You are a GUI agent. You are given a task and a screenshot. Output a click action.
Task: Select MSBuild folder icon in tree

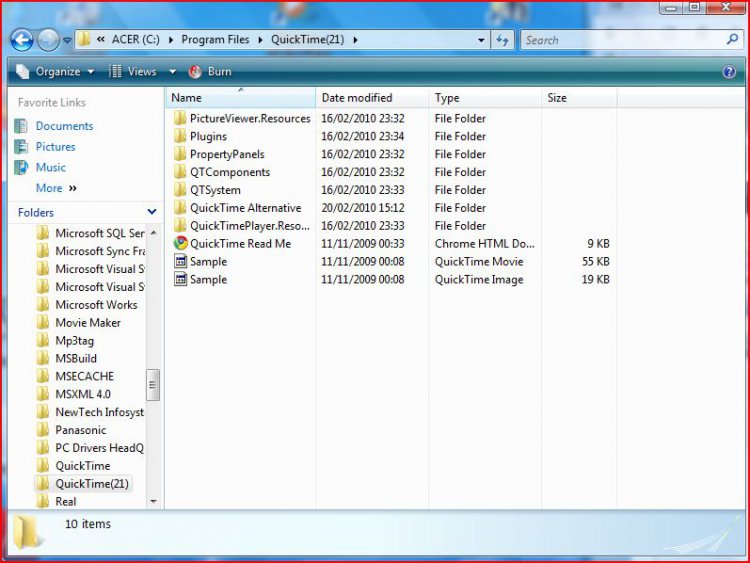point(43,359)
